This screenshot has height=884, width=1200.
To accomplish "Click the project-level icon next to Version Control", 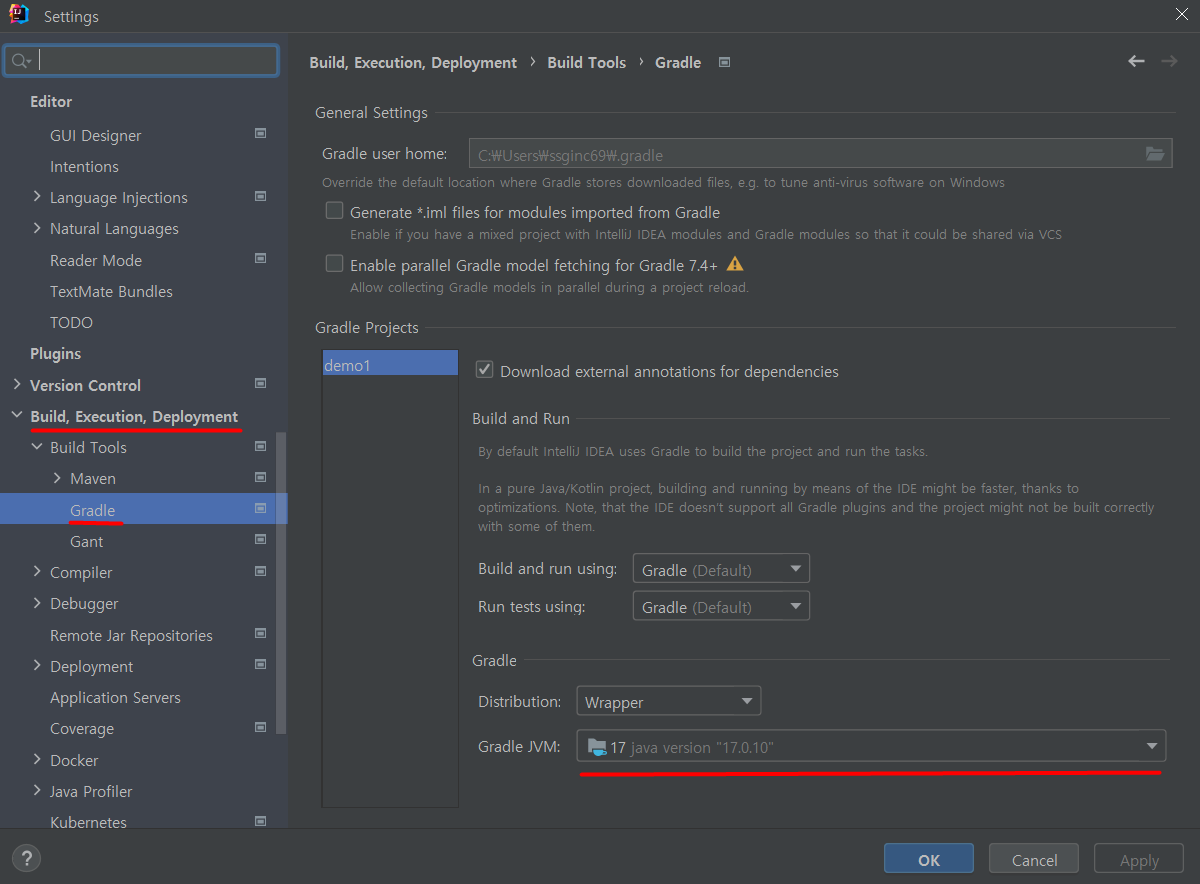I will tap(260, 383).
